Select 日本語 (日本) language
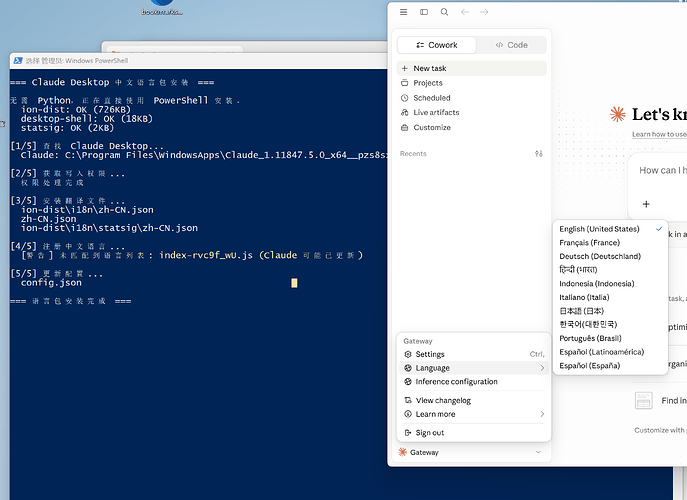 (610, 311)
